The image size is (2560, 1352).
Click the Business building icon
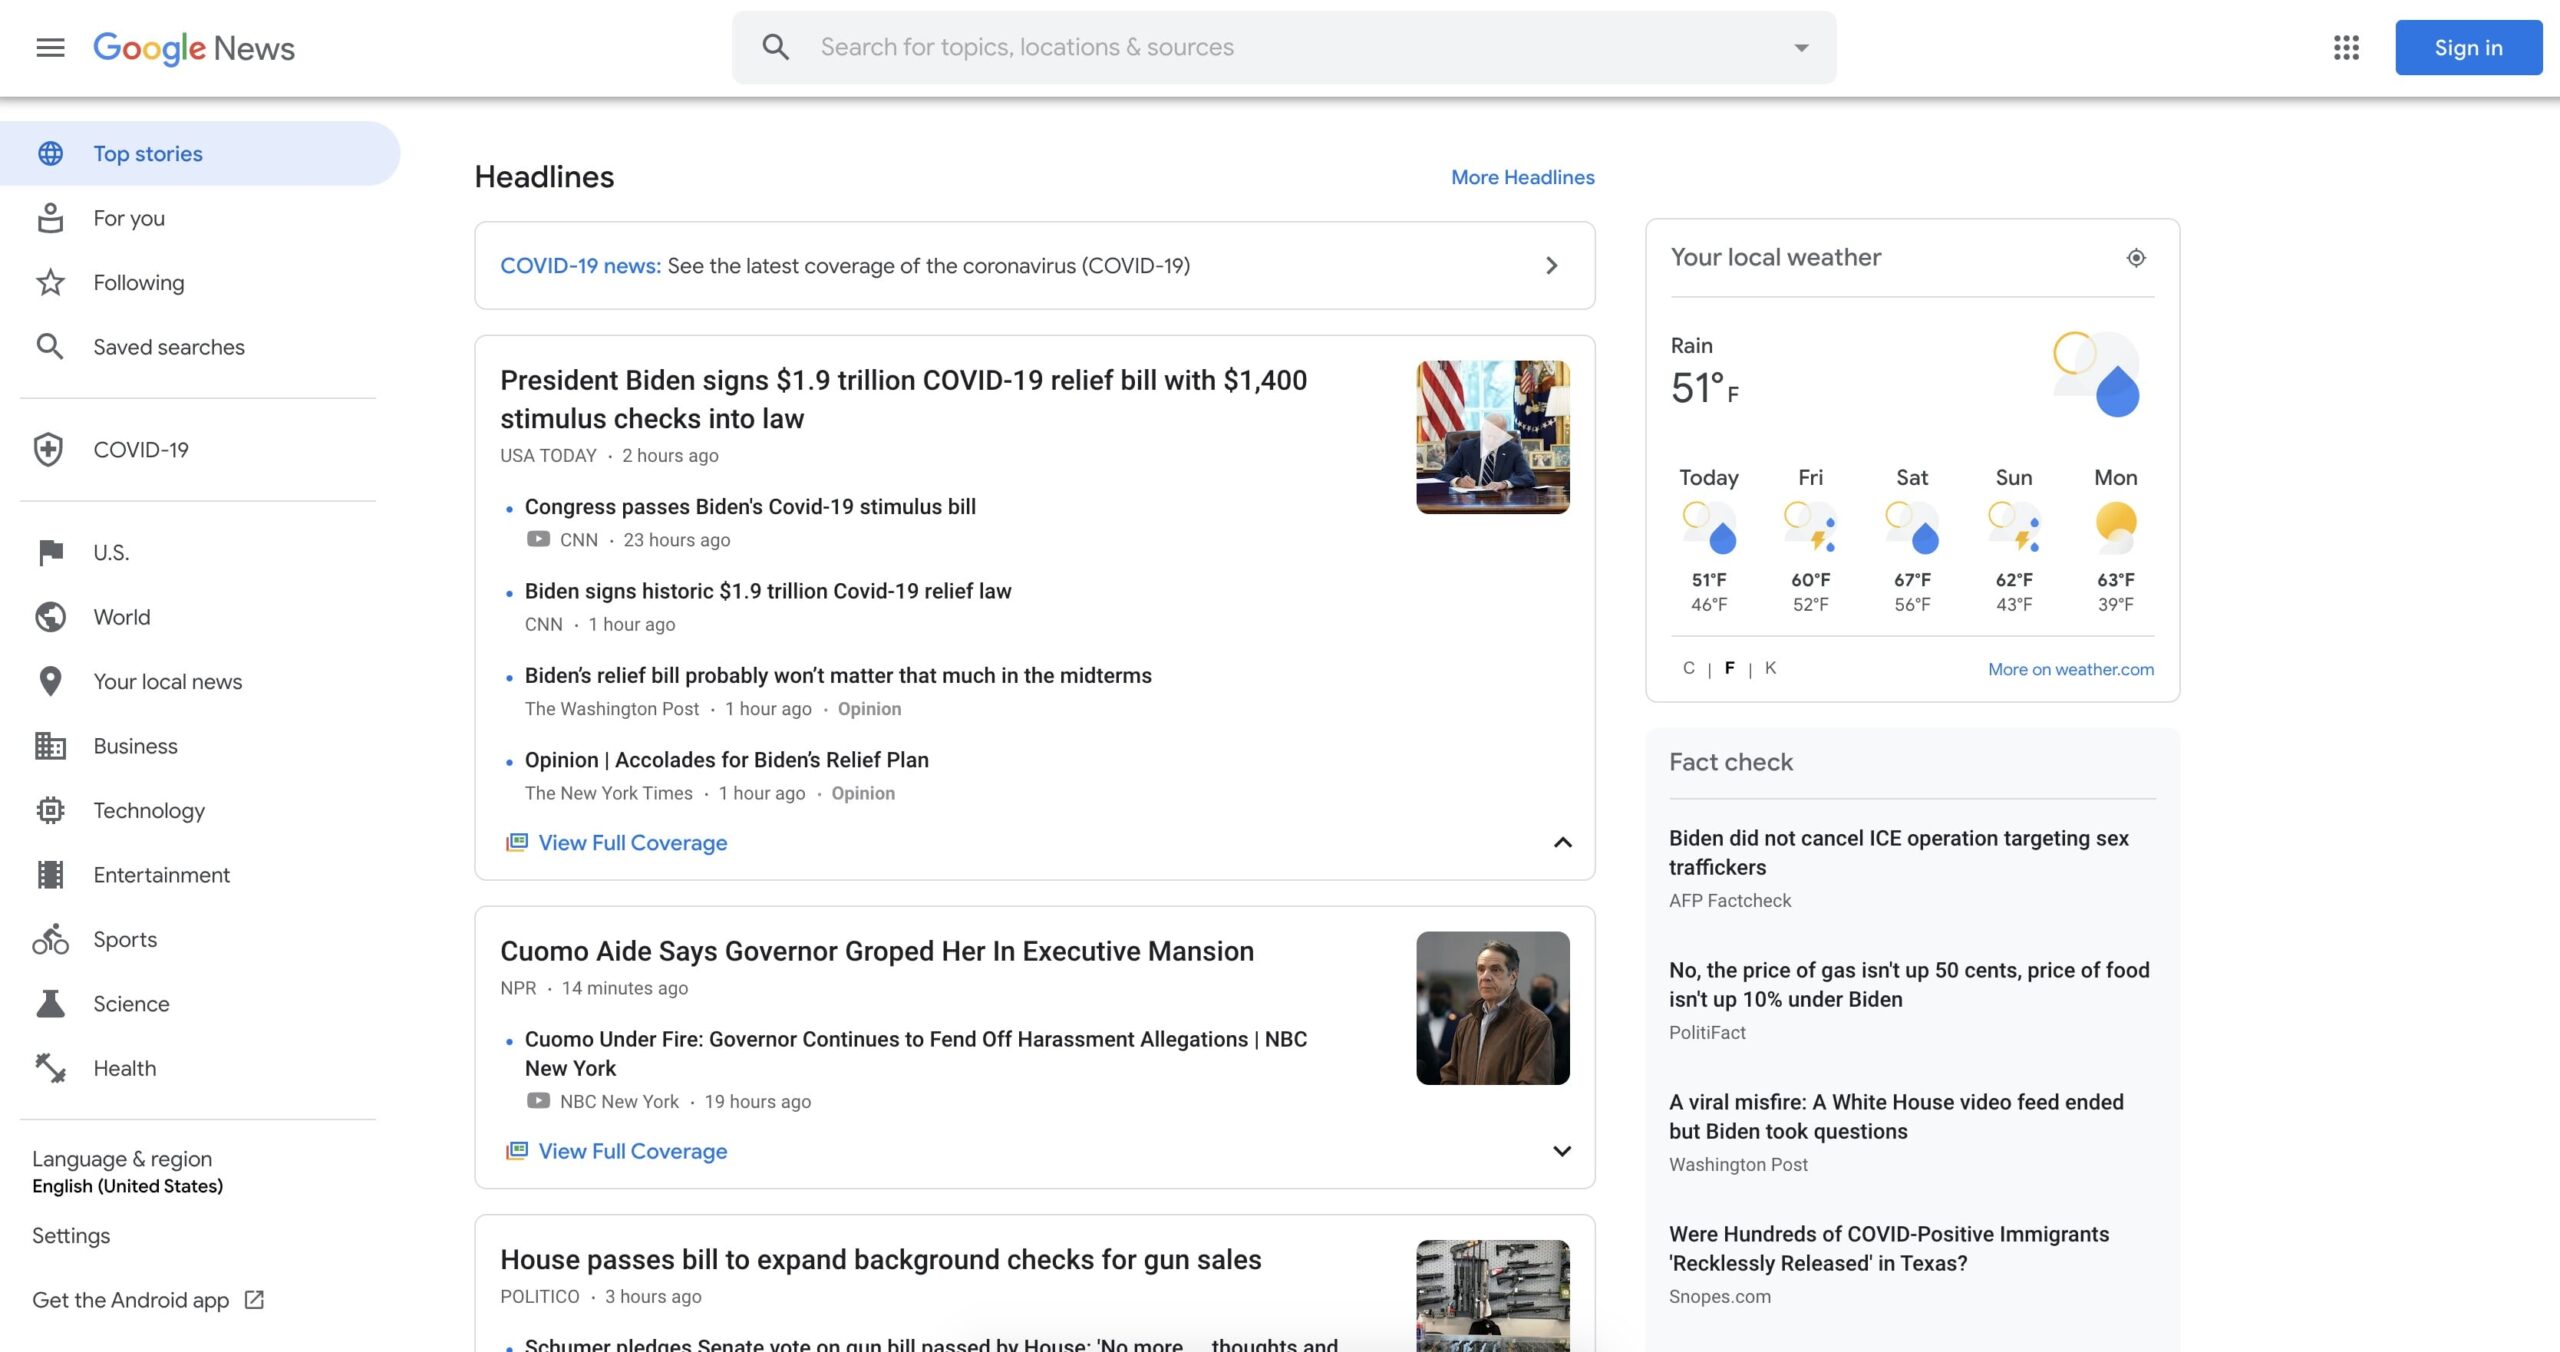(50, 746)
